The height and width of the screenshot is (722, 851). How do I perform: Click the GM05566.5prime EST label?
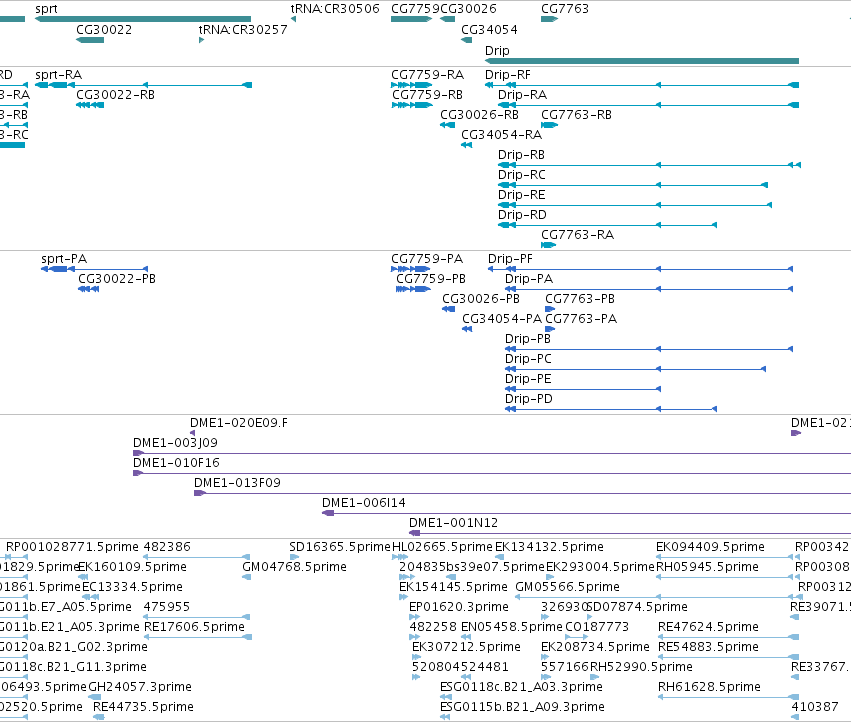click(x=568, y=586)
